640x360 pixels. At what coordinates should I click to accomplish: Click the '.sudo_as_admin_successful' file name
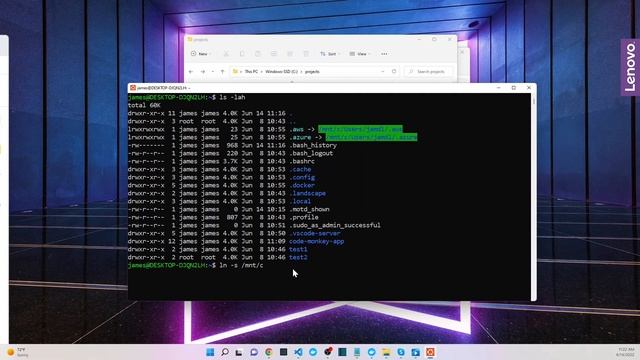point(335,225)
